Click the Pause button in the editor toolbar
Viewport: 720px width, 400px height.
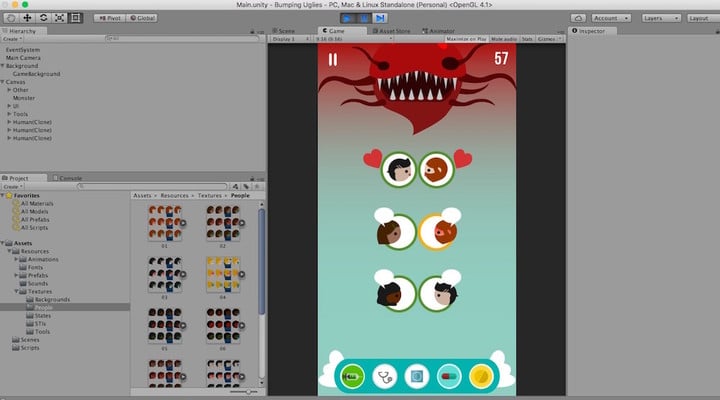click(x=364, y=18)
